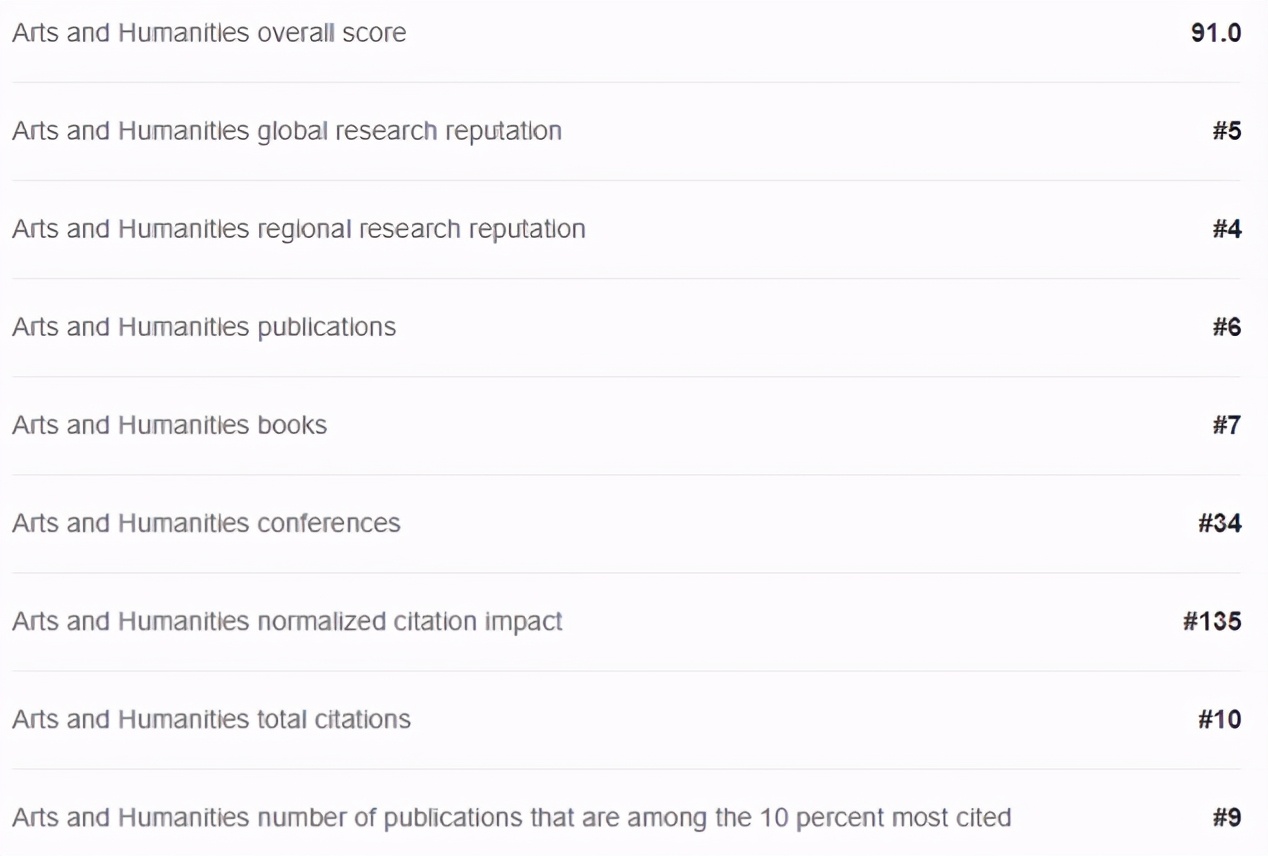Viewport: 1268px width, 856px height.
Task: Click the 'Arts and Humanities conferences' label
Action: [206, 523]
